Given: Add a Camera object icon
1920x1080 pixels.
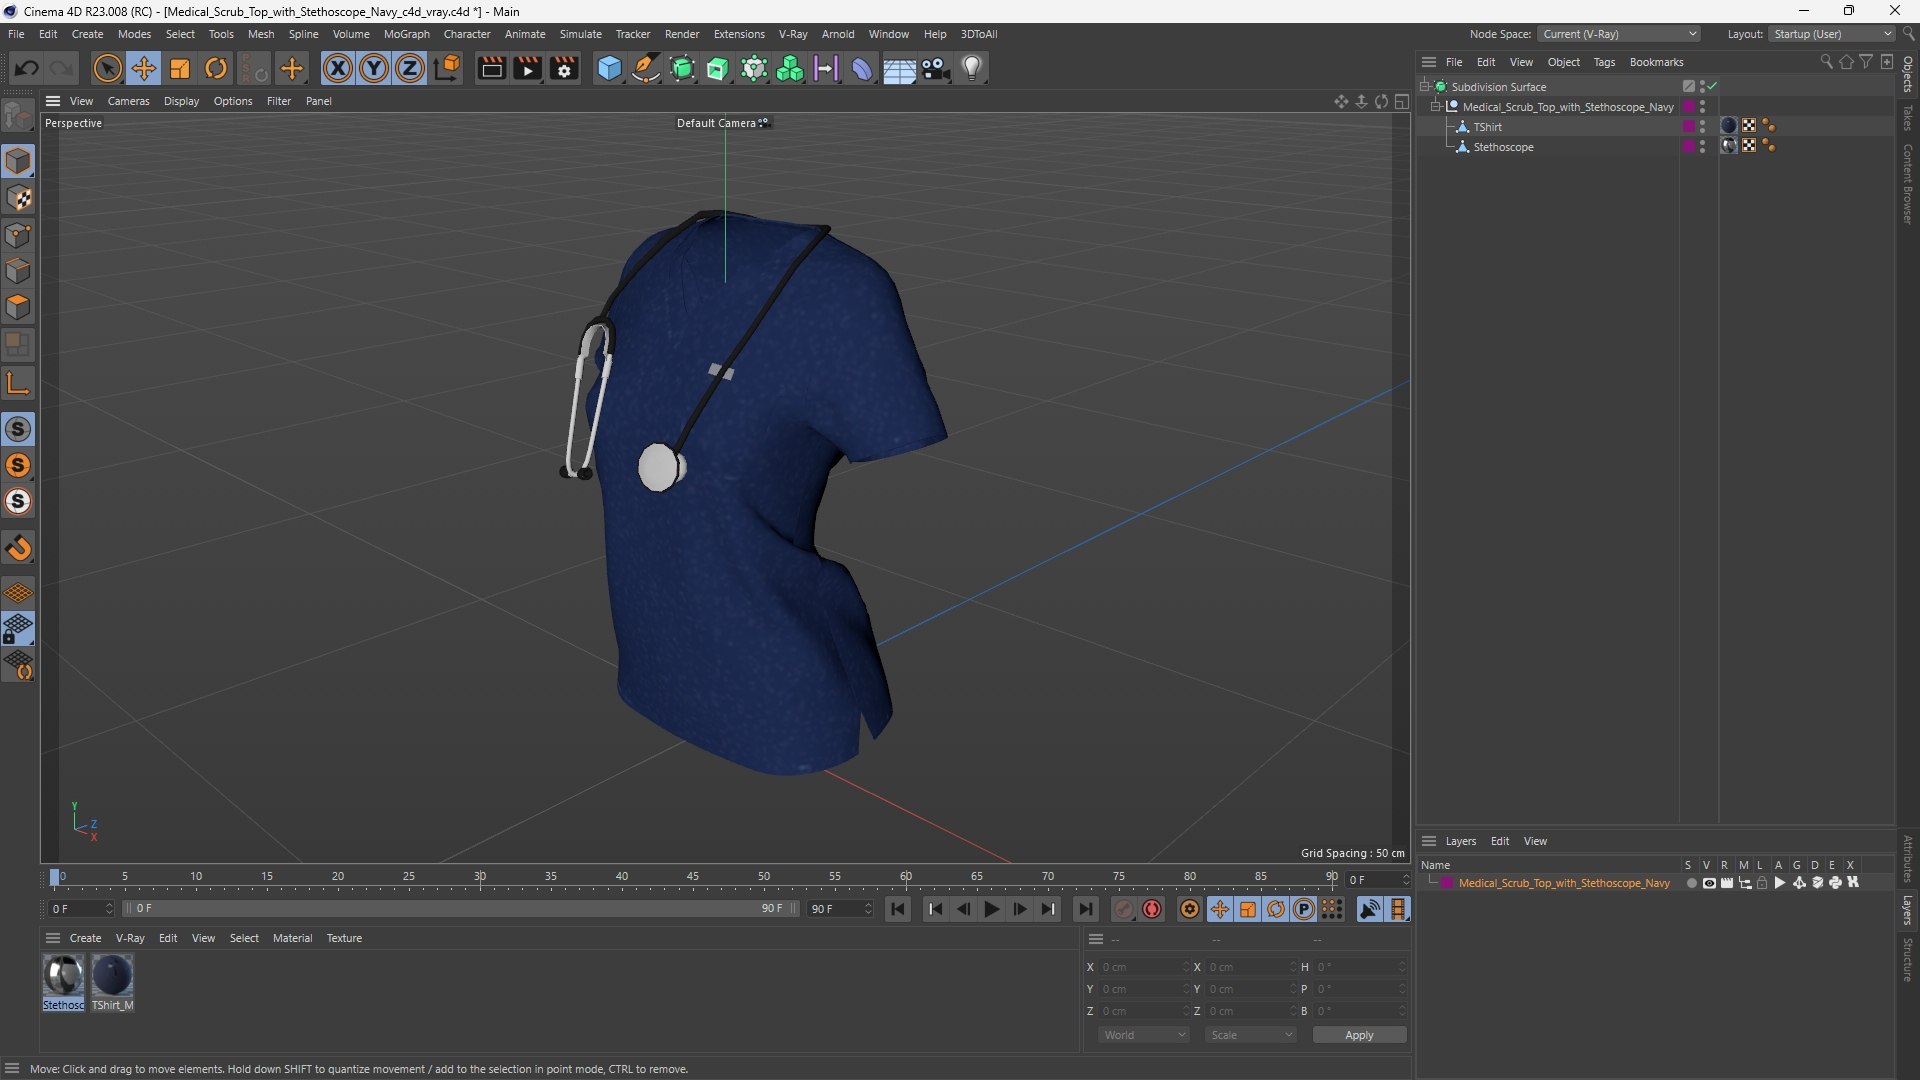Looking at the screenshot, I should tap(936, 68).
